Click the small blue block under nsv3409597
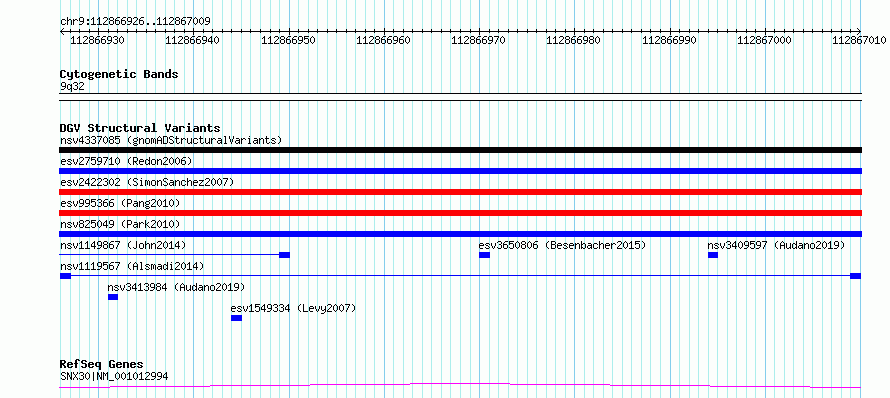890x398 pixels. [x=713, y=255]
